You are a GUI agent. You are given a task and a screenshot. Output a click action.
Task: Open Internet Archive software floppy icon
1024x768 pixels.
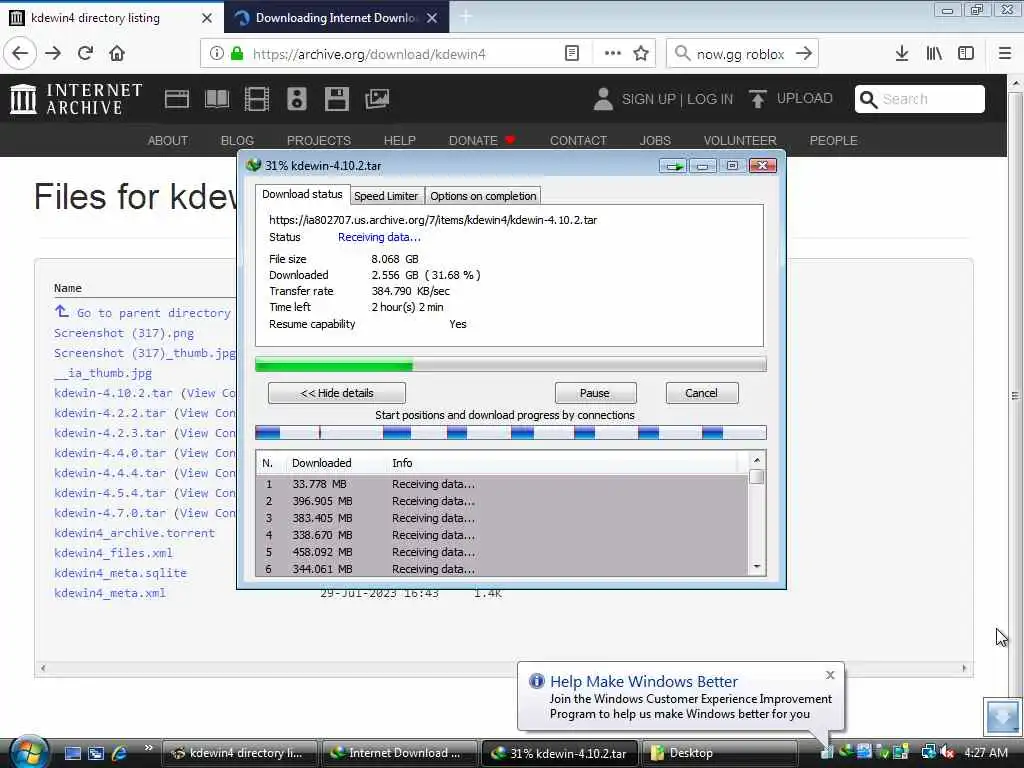coord(337,99)
